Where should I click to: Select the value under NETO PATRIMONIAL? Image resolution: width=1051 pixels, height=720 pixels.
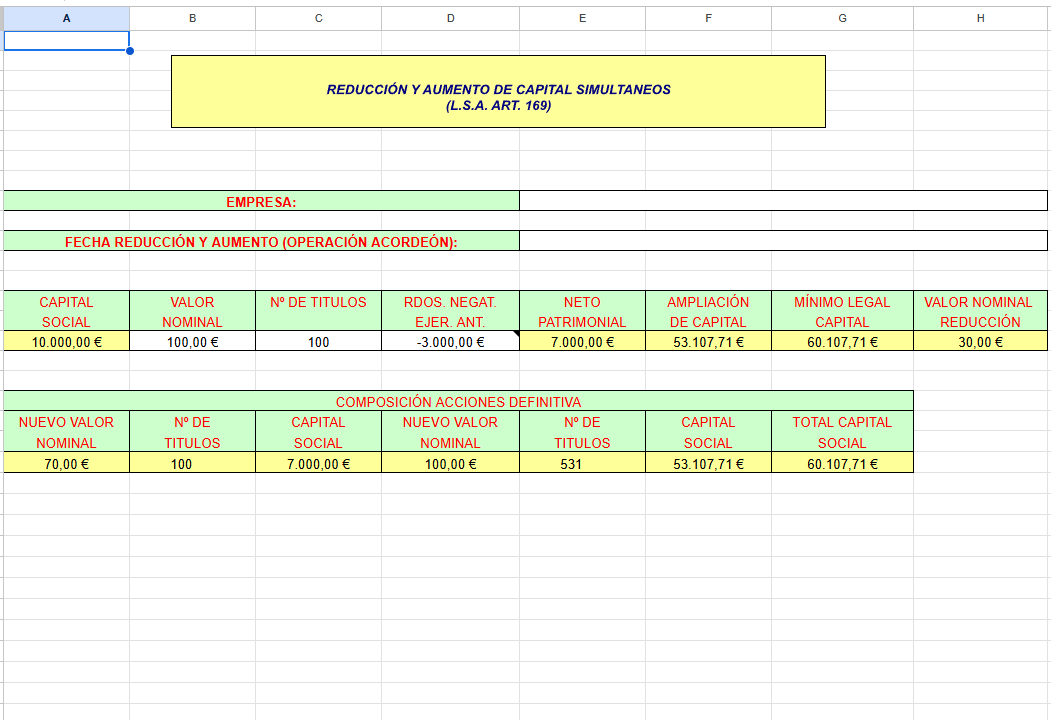click(582, 342)
